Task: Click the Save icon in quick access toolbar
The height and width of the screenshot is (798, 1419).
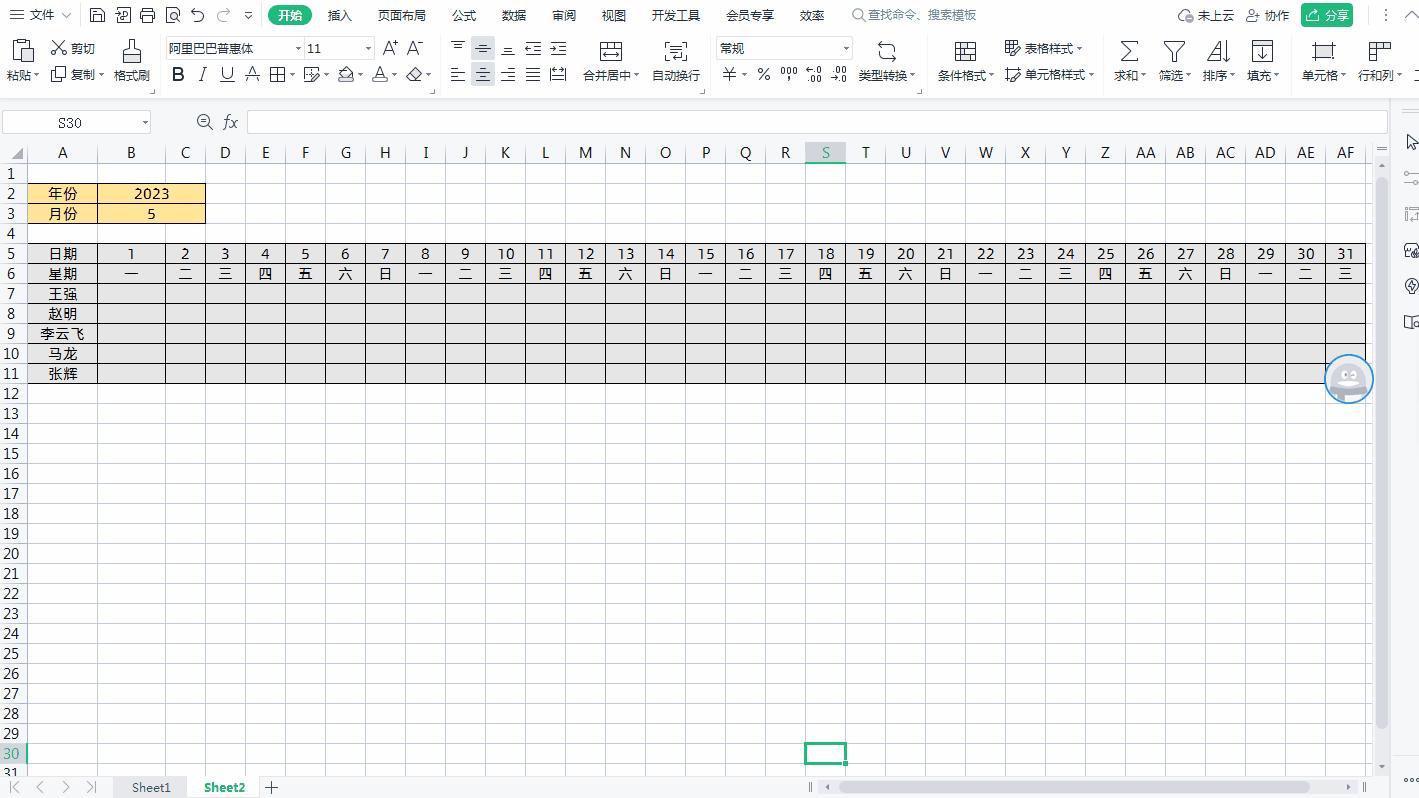Action: [x=97, y=15]
